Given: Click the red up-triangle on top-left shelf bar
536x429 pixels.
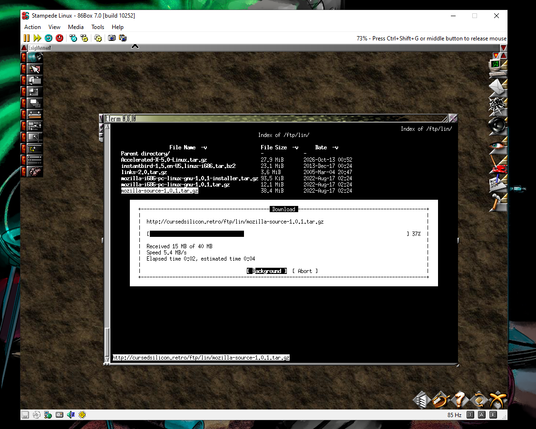Looking at the screenshot, I should (24, 48).
